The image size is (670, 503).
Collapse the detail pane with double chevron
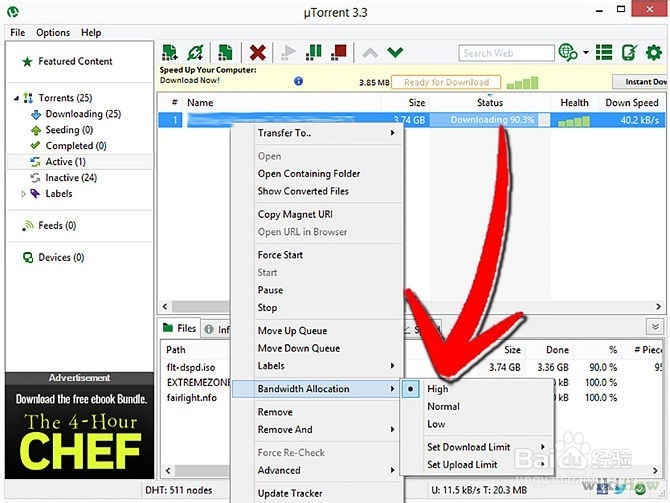click(655, 327)
